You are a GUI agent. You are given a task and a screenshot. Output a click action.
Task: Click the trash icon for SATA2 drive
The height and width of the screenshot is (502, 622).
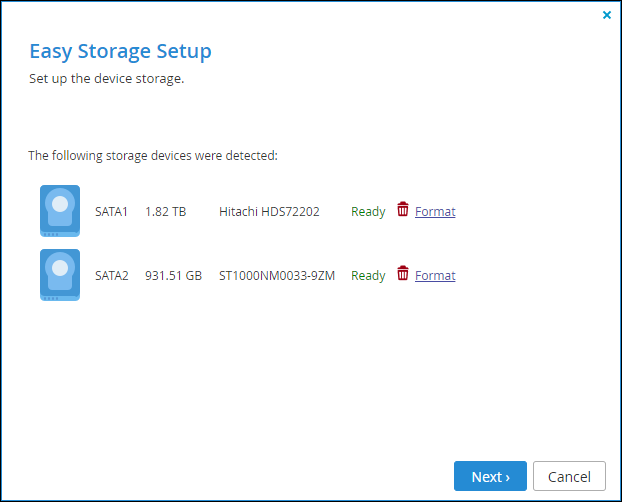[x=403, y=273]
